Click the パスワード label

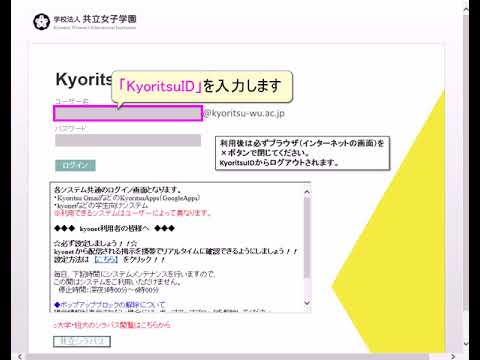(70, 128)
